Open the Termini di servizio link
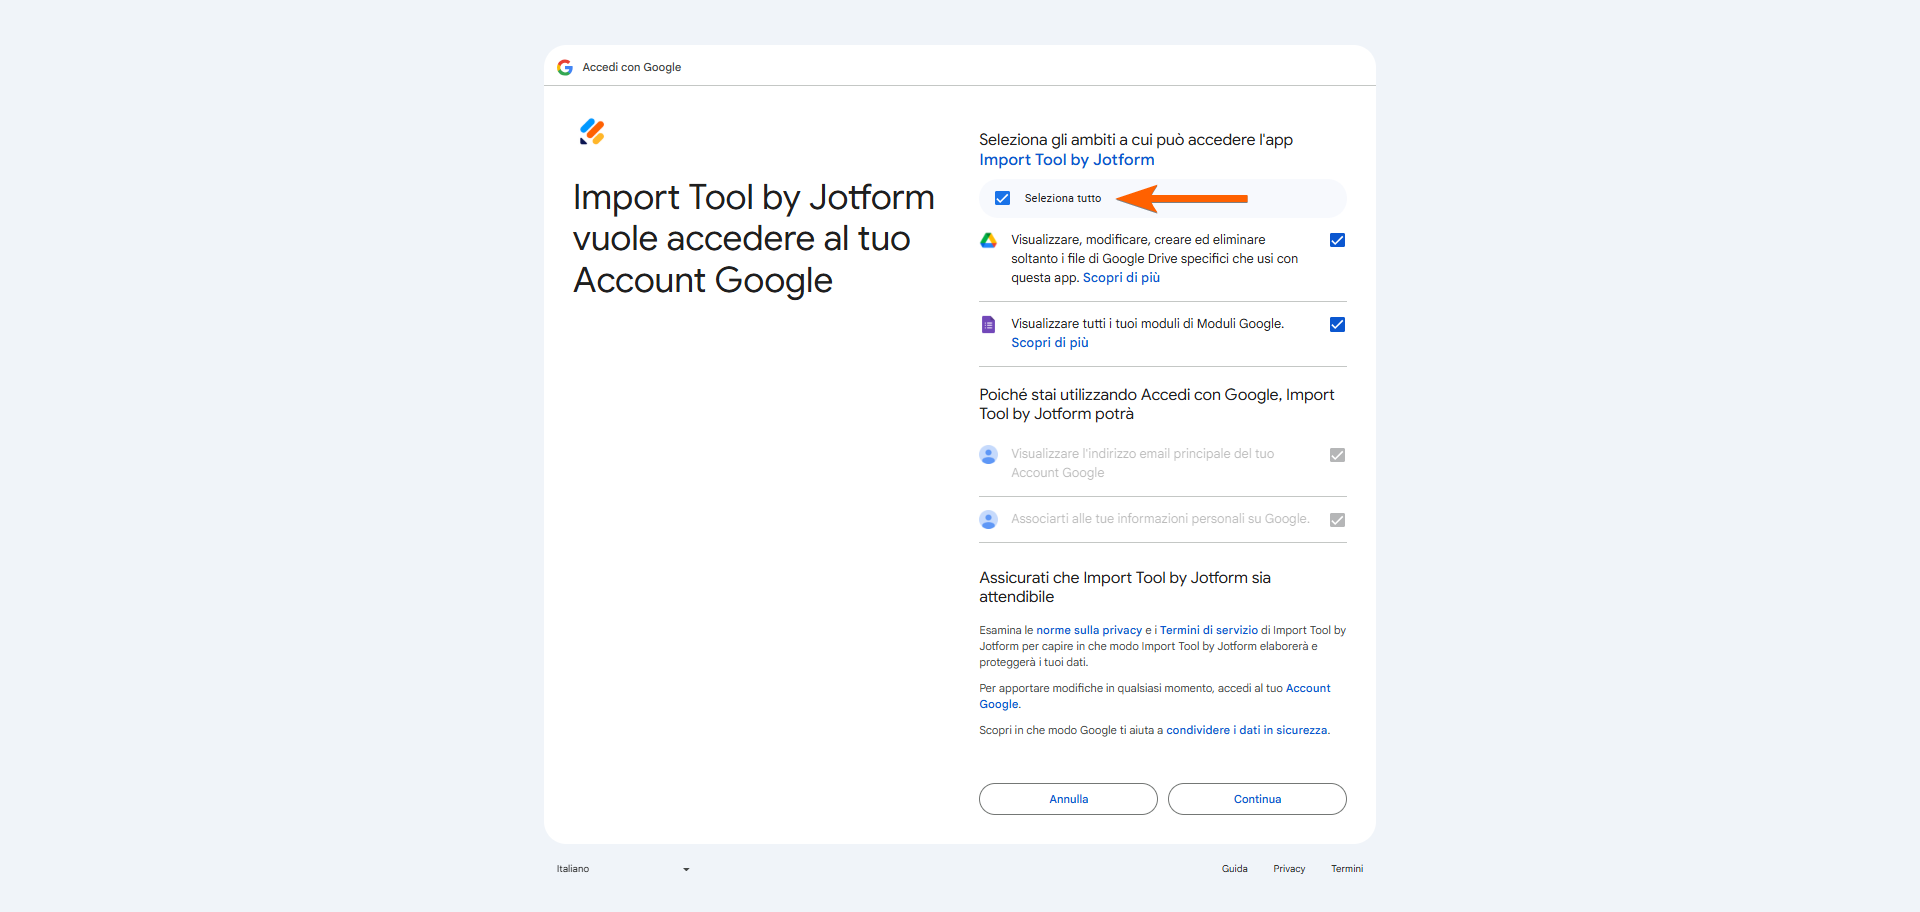The image size is (1920, 912). 1208,630
